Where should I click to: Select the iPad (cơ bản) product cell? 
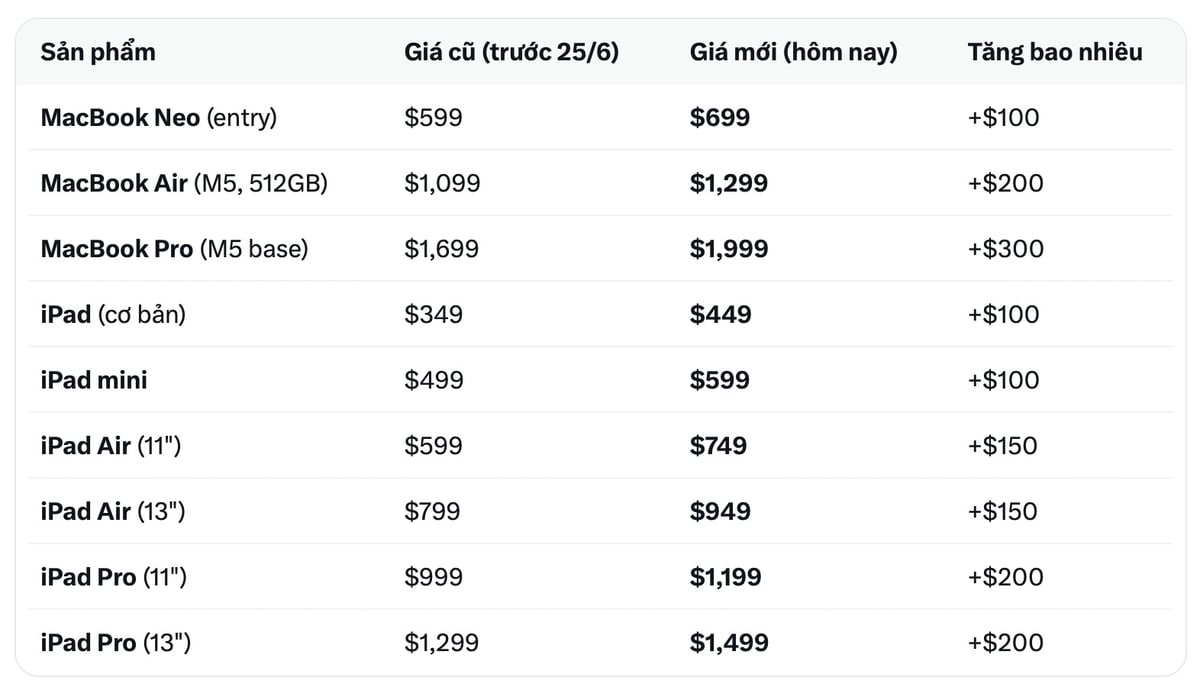(x=113, y=315)
